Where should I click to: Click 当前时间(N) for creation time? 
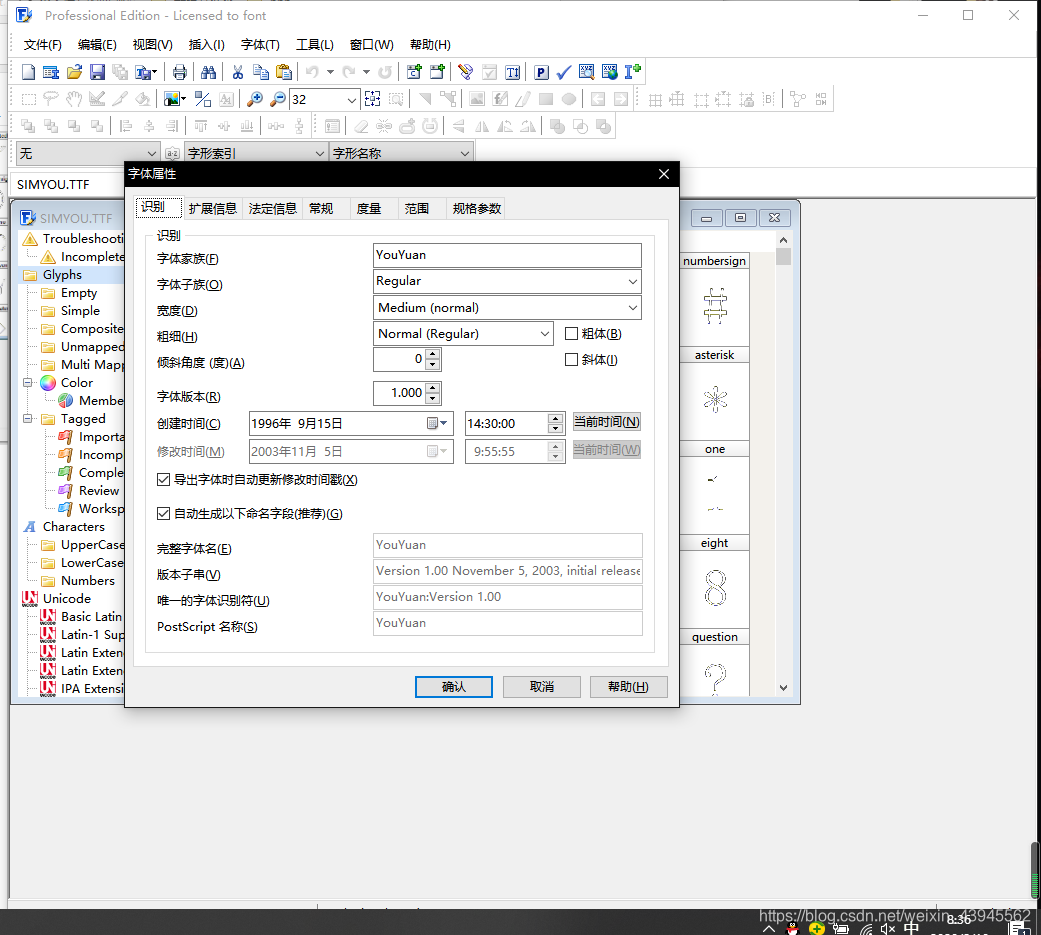click(x=607, y=422)
